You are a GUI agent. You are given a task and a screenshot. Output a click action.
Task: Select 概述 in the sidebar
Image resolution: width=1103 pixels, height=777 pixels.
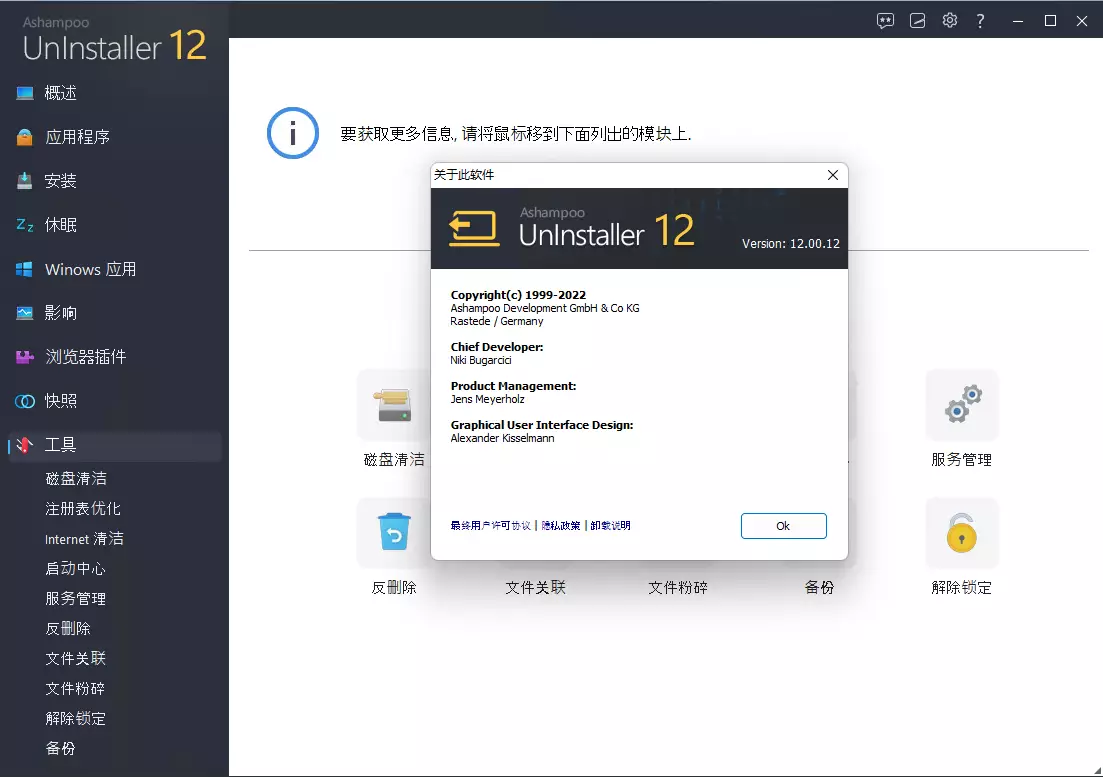(x=60, y=93)
